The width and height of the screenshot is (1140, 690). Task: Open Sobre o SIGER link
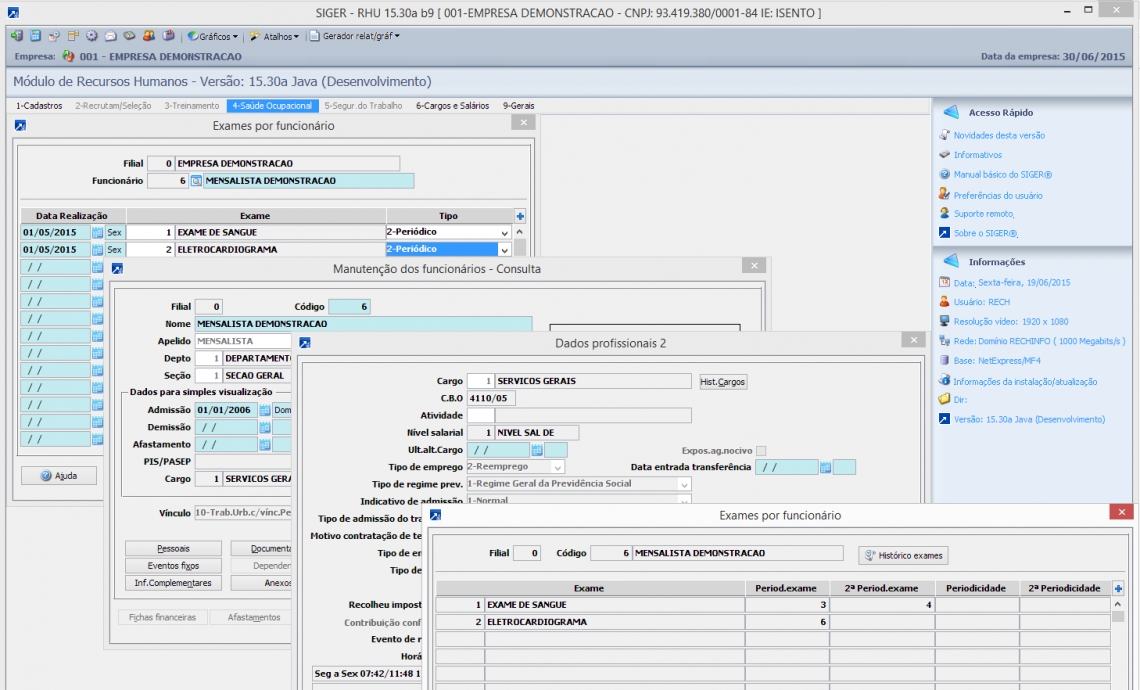click(x=985, y=233)
